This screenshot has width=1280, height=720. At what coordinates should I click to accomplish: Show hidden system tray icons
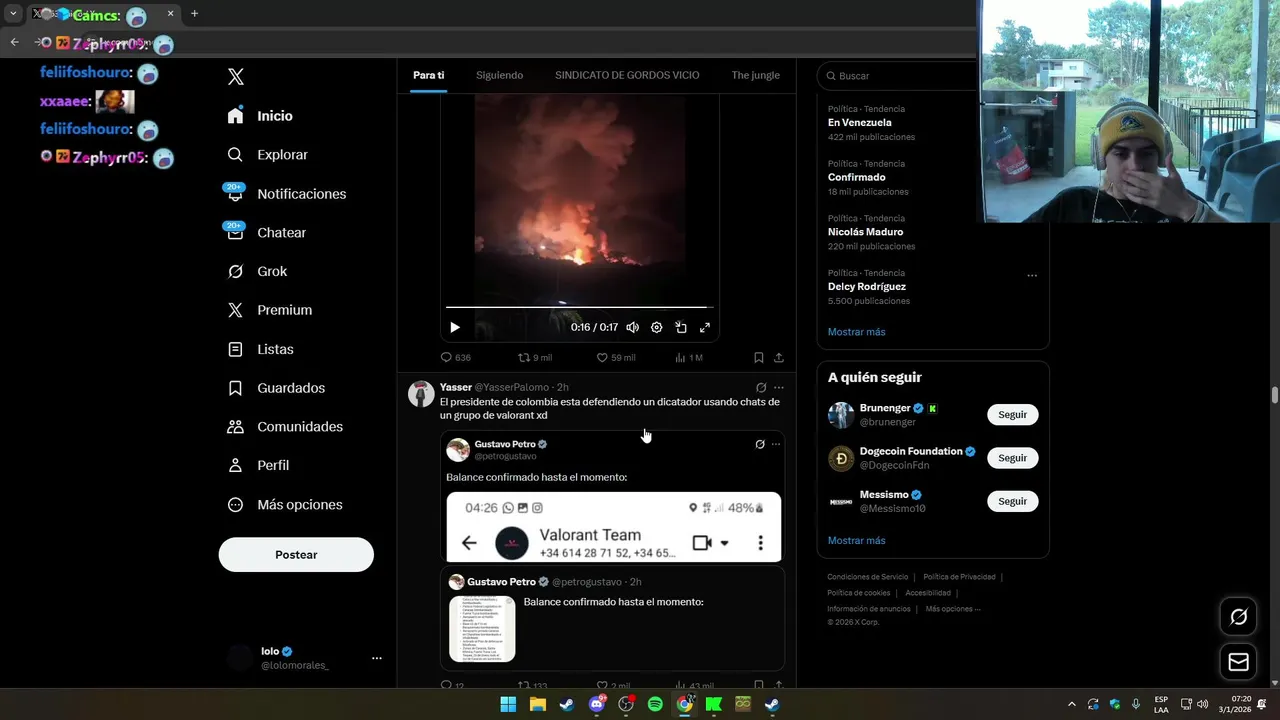pyautogui.click(x=1072, y=704)
